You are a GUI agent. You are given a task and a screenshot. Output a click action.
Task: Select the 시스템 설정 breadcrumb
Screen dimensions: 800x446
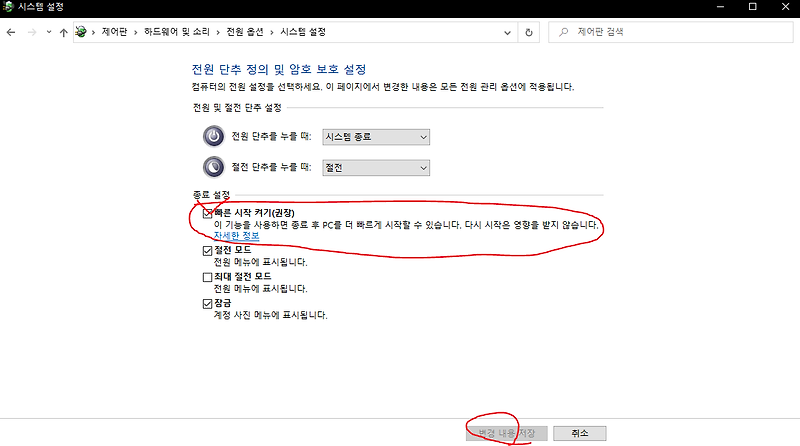point(303,32)
